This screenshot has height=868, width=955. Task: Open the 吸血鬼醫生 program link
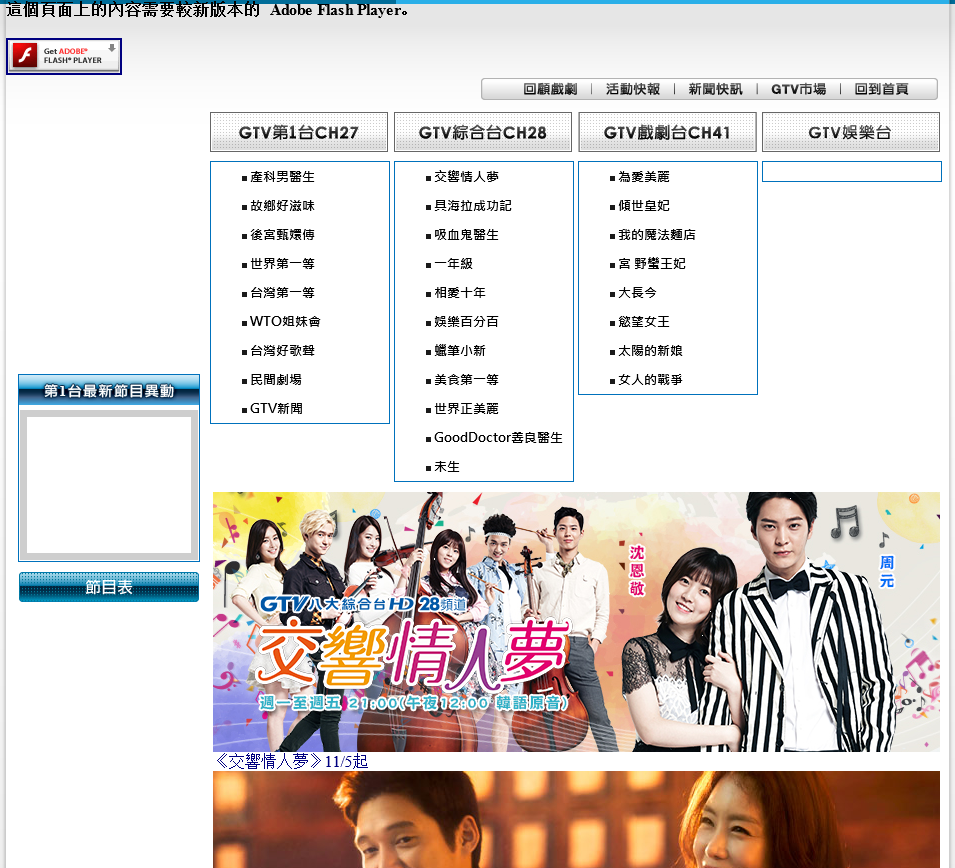click(467, 235)
